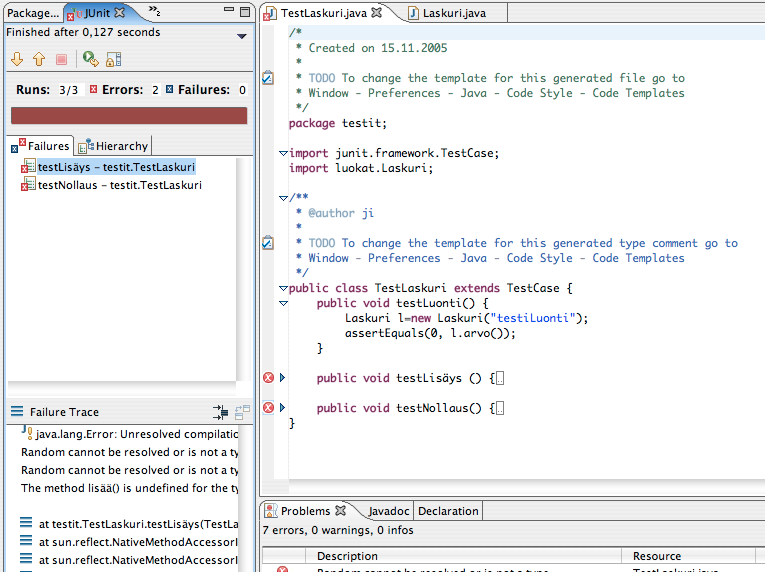Click testit.TestLaskuri.testLisäys stack frame

129,524
